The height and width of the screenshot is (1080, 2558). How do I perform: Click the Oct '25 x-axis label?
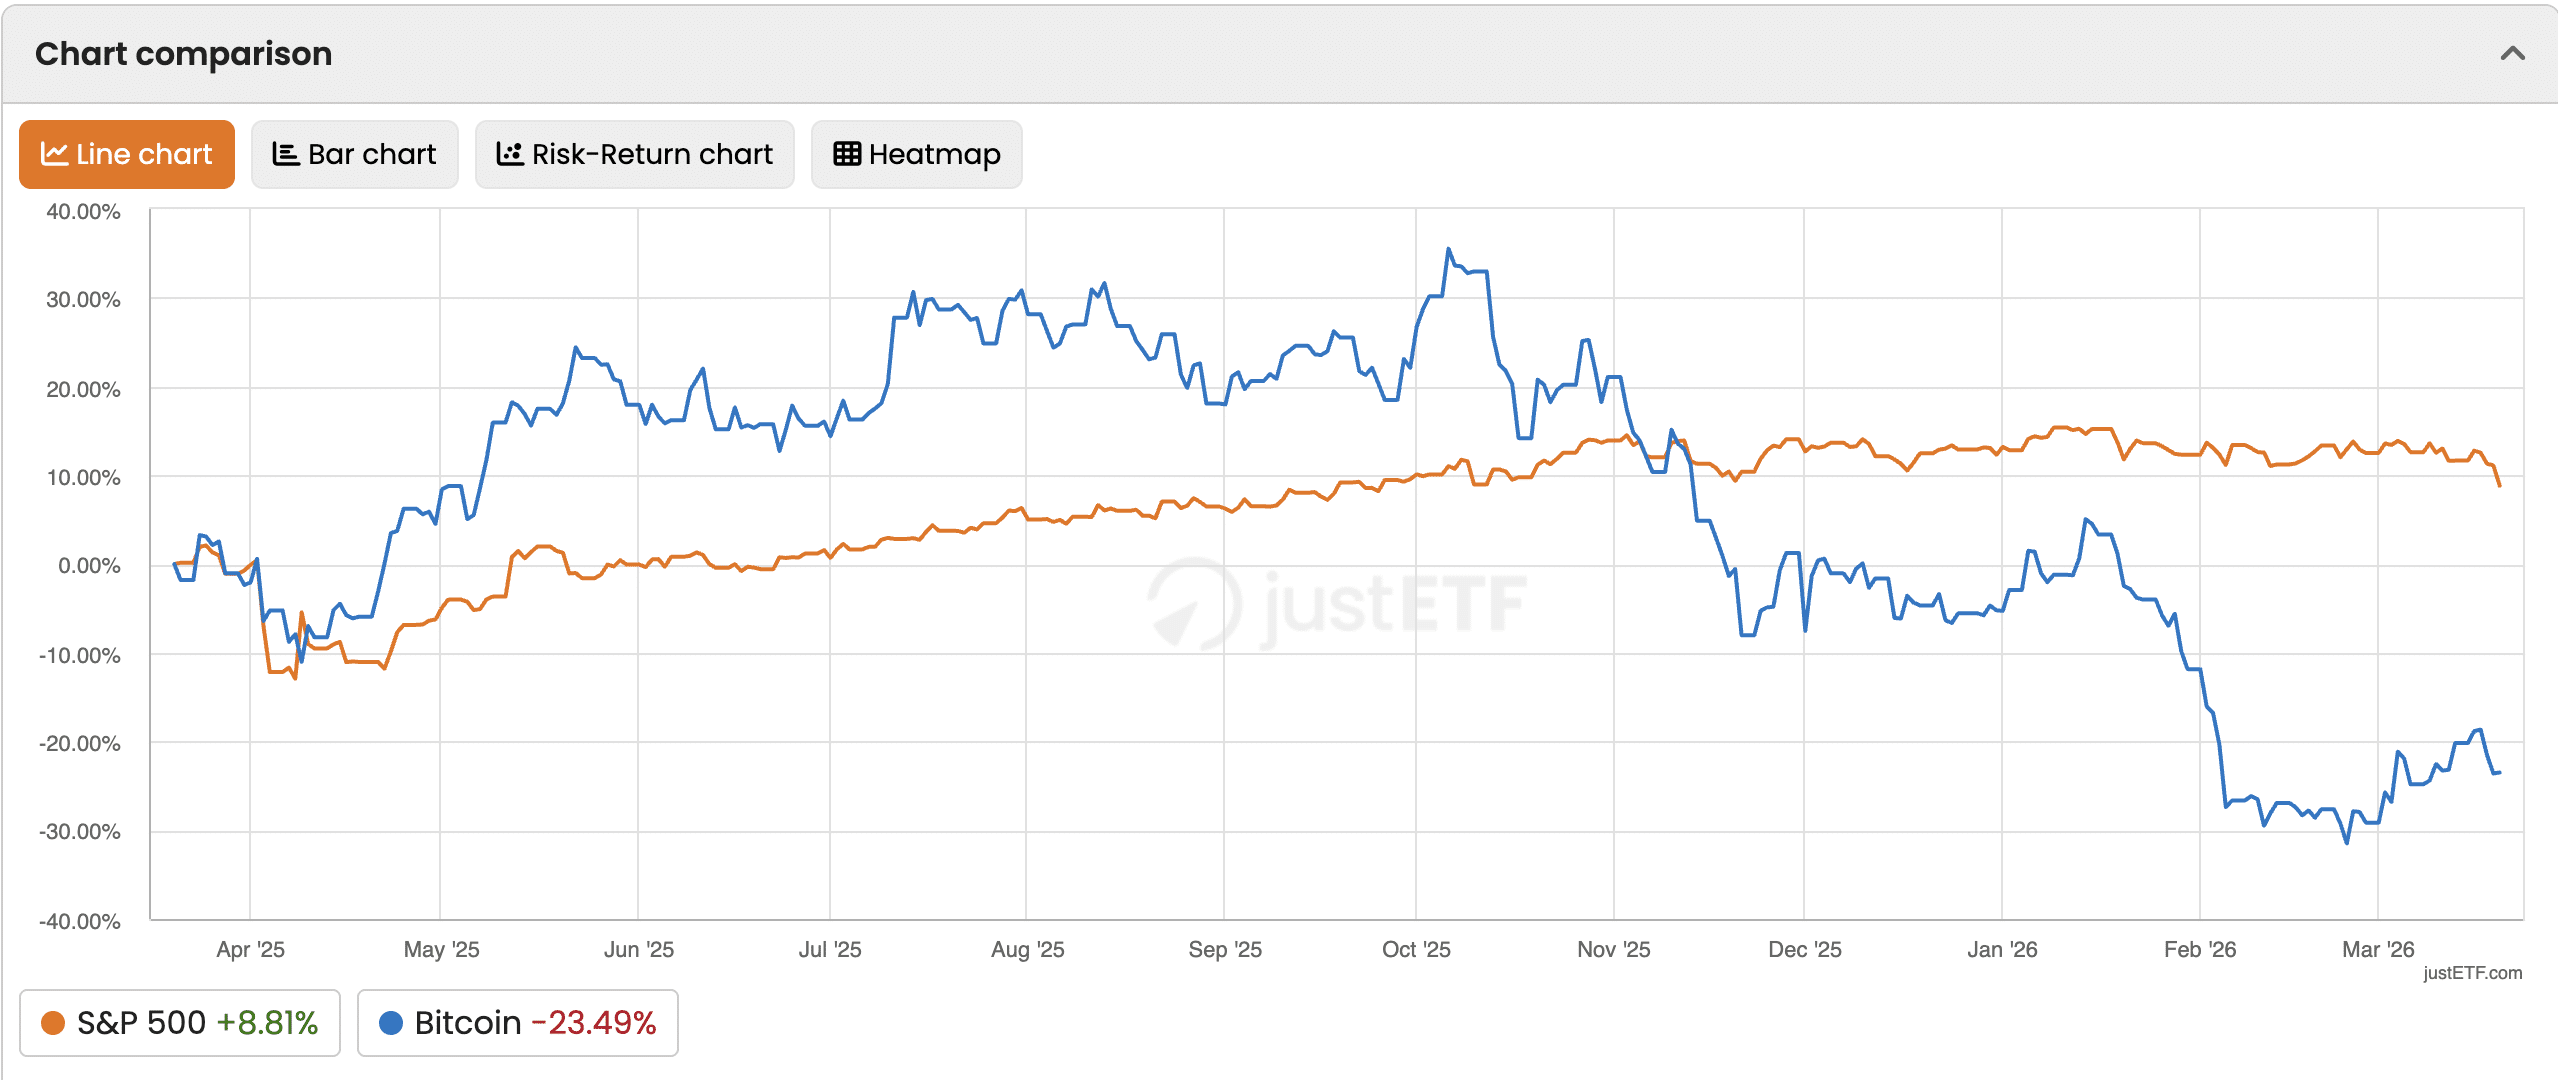[x=1416, y=949]
